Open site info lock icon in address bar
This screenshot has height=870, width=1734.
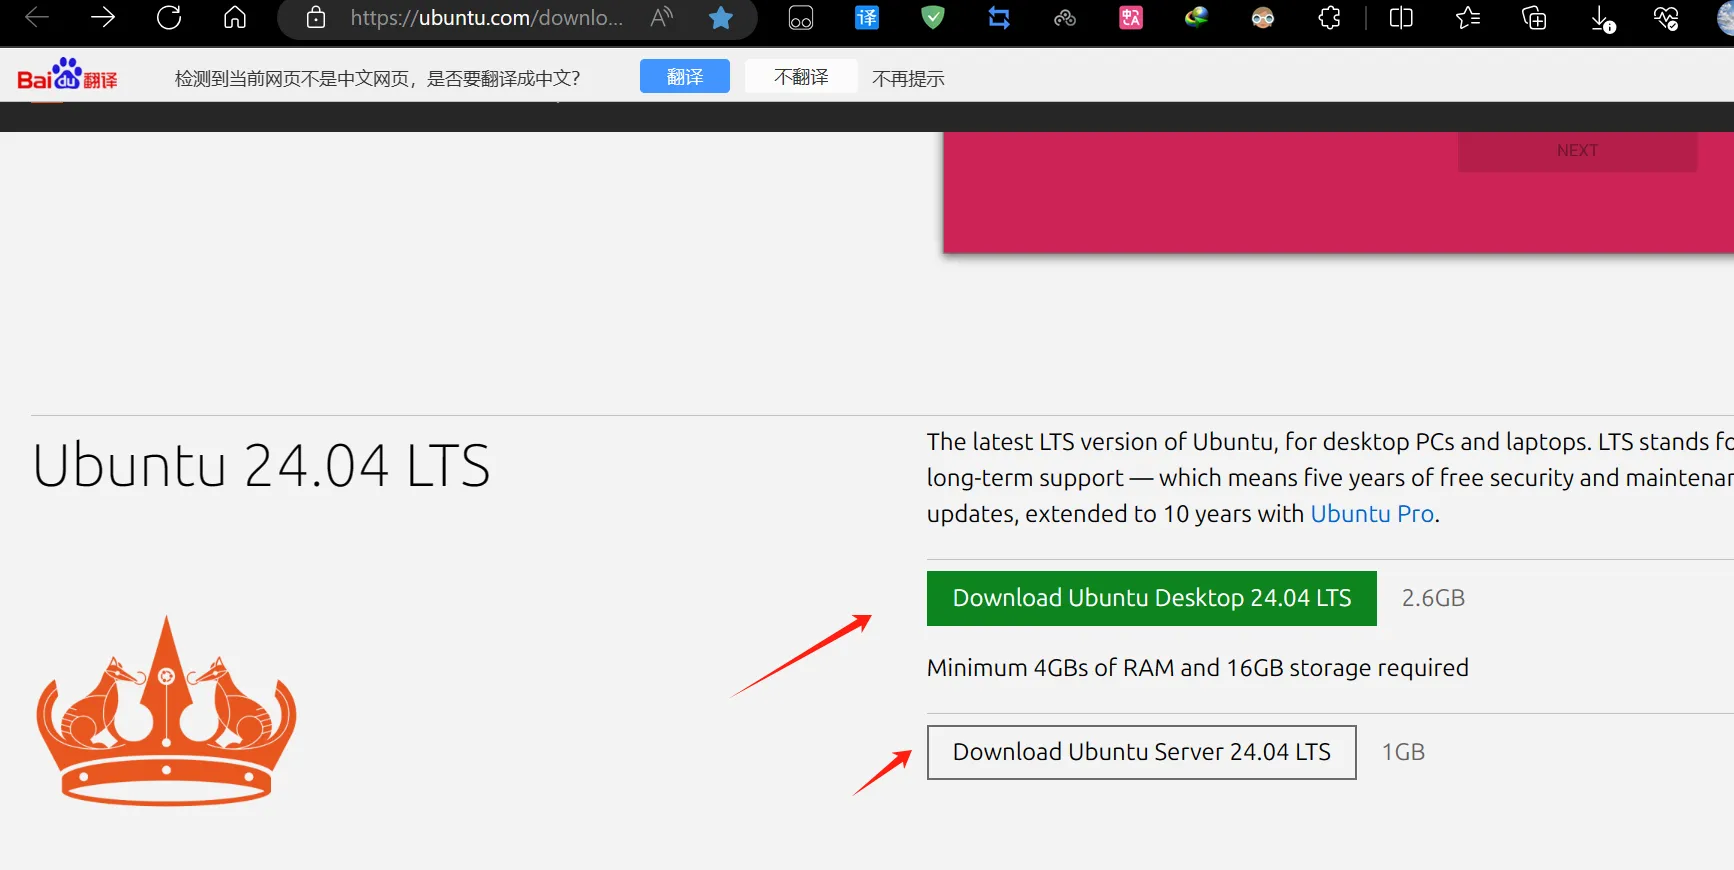tap(316, 18)
